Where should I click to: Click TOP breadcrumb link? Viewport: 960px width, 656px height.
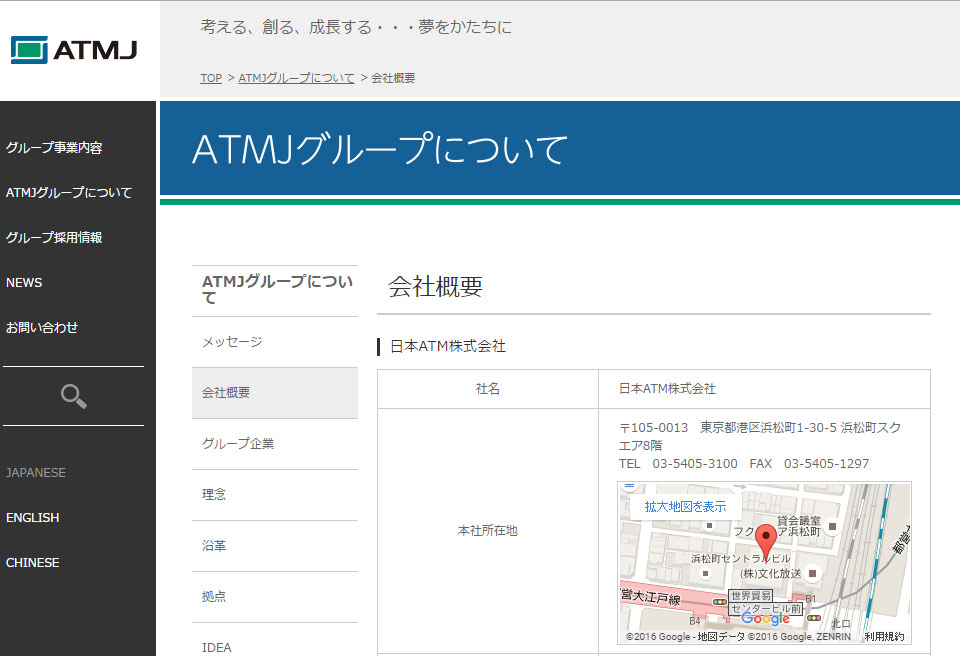click(211, 78)
